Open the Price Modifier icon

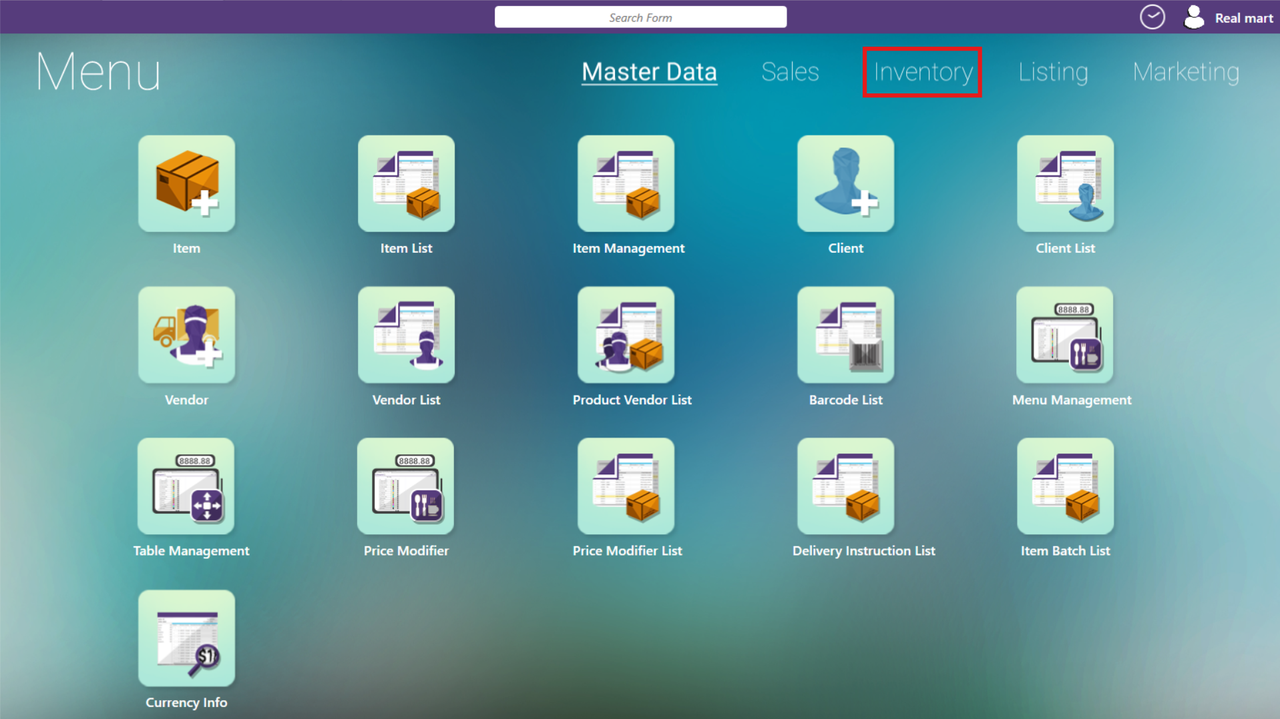coord(406,486)
